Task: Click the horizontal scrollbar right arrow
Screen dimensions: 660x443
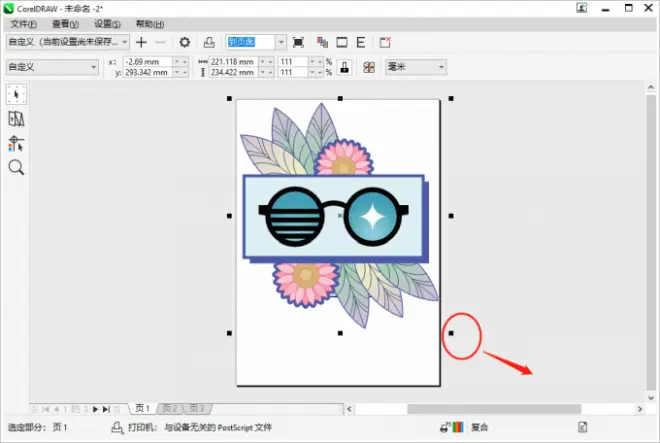Action: [x=640, y=409]
